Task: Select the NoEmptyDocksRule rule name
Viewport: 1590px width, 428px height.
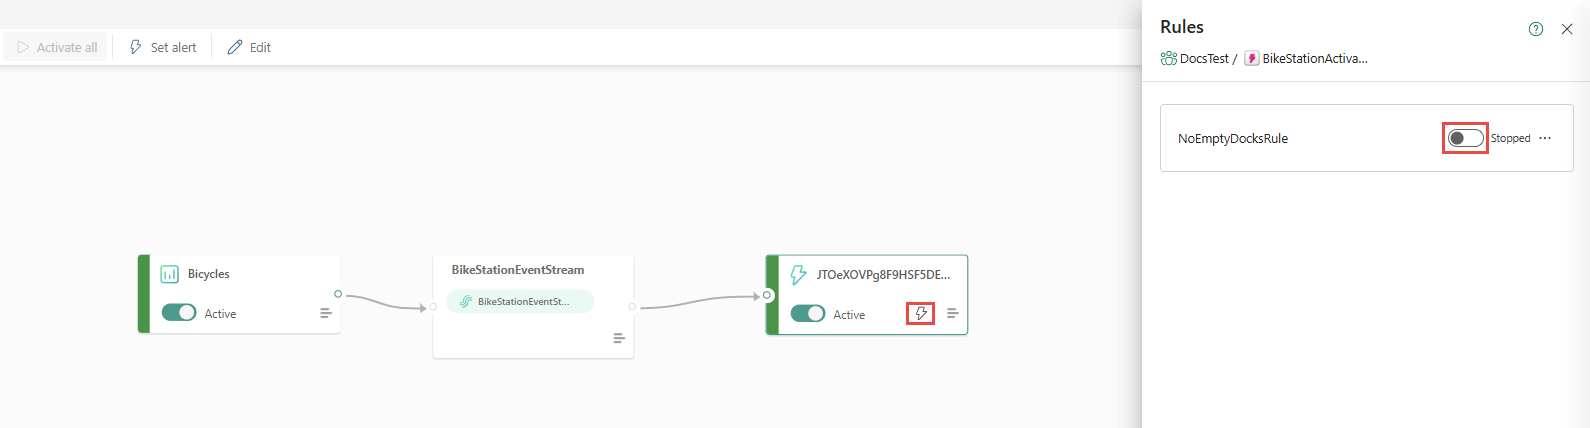Action: coord(1233,139)
